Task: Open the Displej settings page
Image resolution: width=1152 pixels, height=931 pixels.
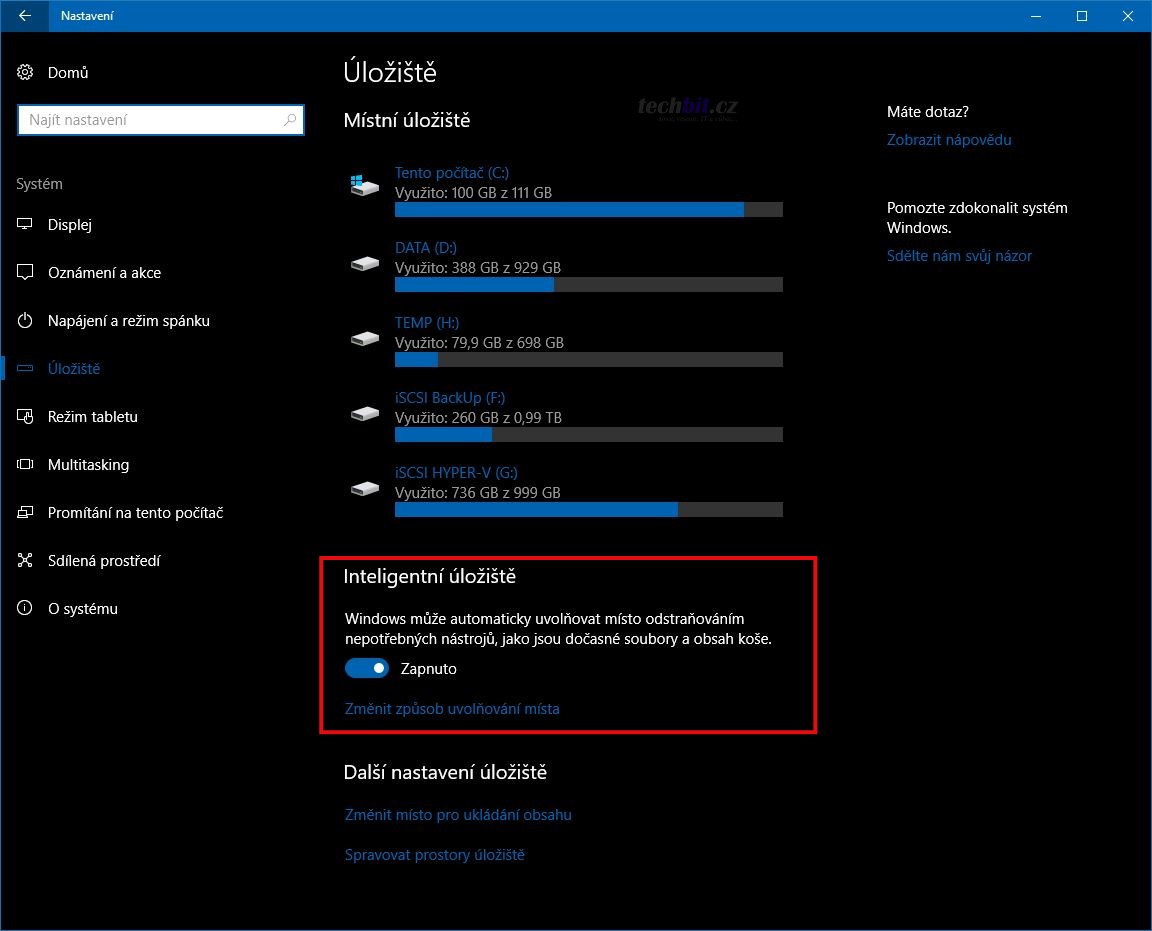Action: [x=70, y=224]
